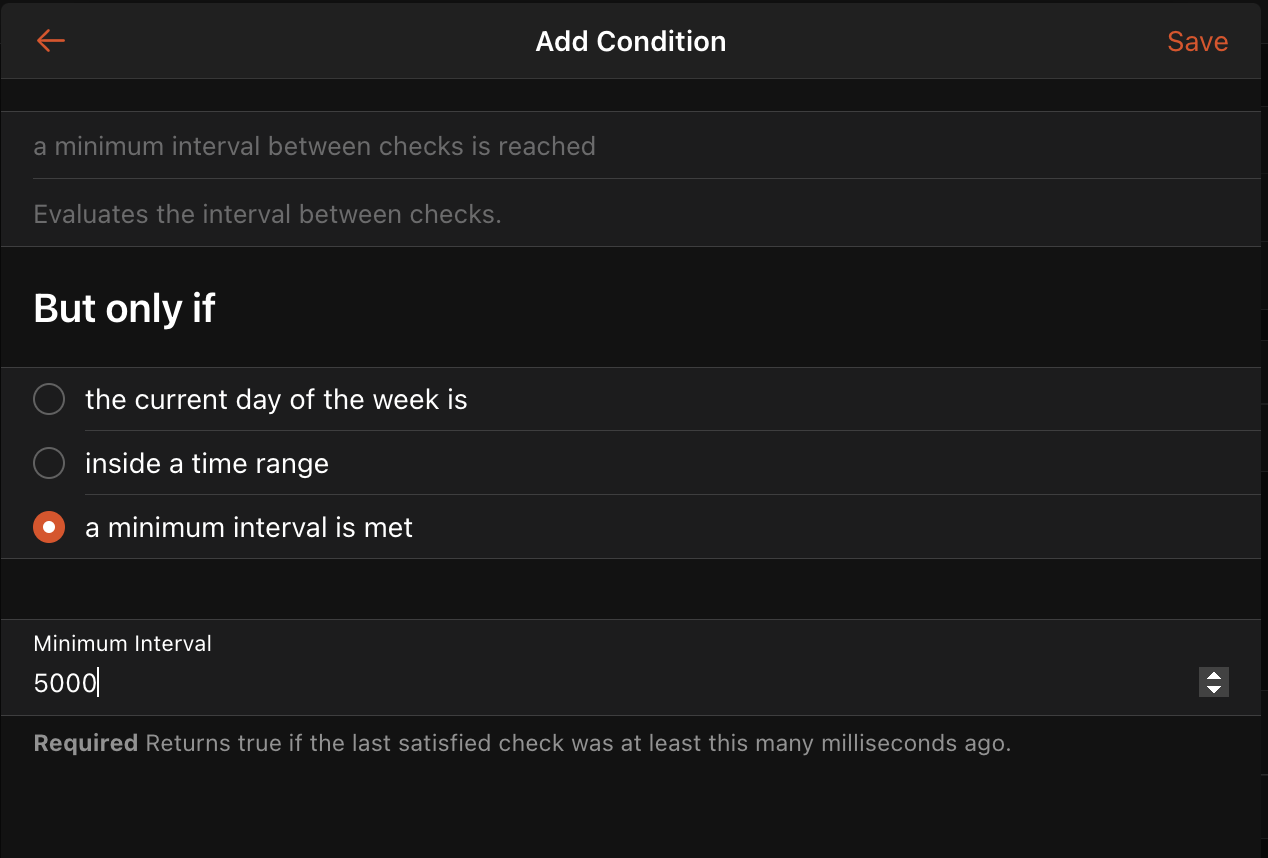Select the current day of the week radio button
The image size is (1268, 858).
(x=49, y=400)
